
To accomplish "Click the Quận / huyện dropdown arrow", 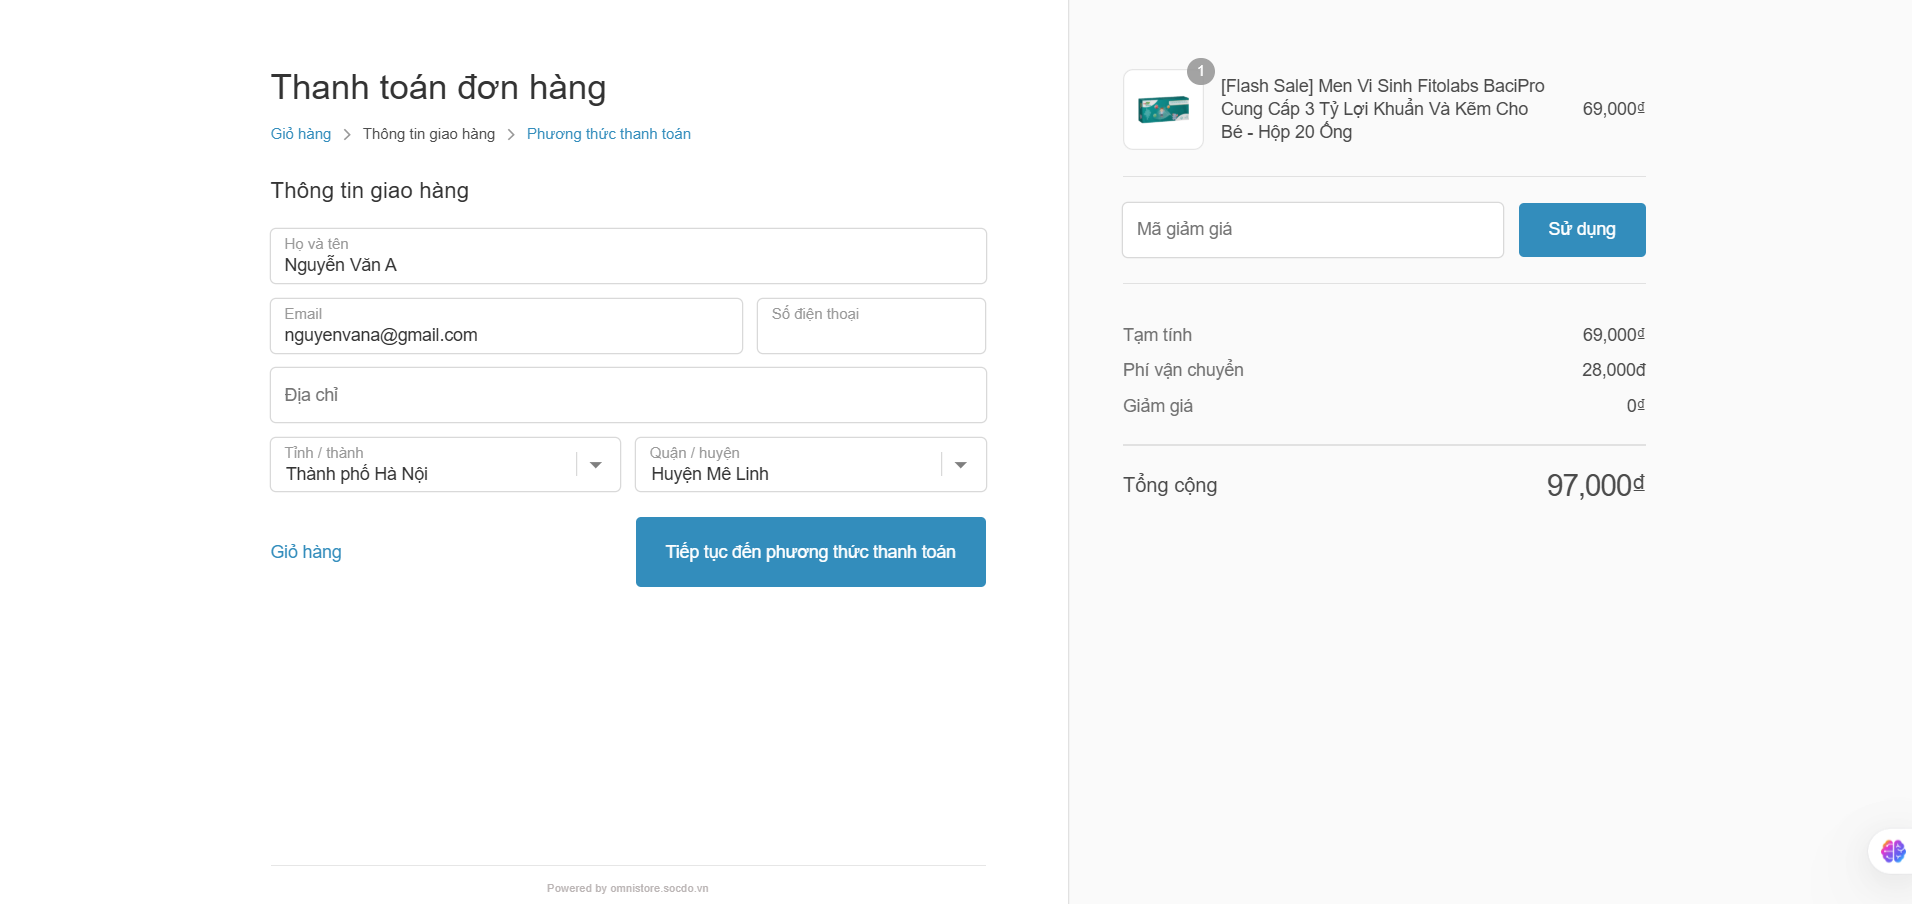I will pos(961,465).
